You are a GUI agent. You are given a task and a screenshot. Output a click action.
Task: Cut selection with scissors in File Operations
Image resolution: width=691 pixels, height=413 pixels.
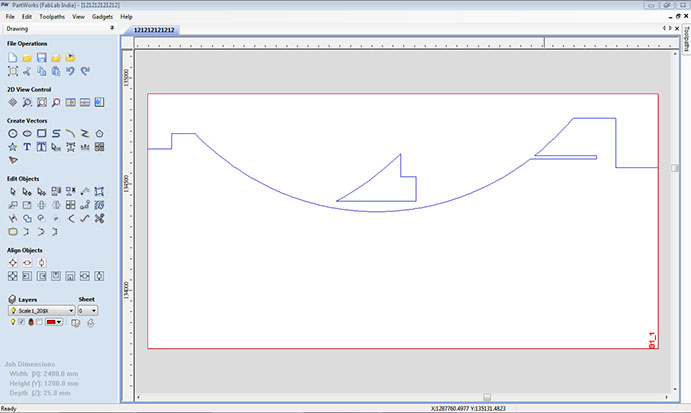click(x=27, y=71)
